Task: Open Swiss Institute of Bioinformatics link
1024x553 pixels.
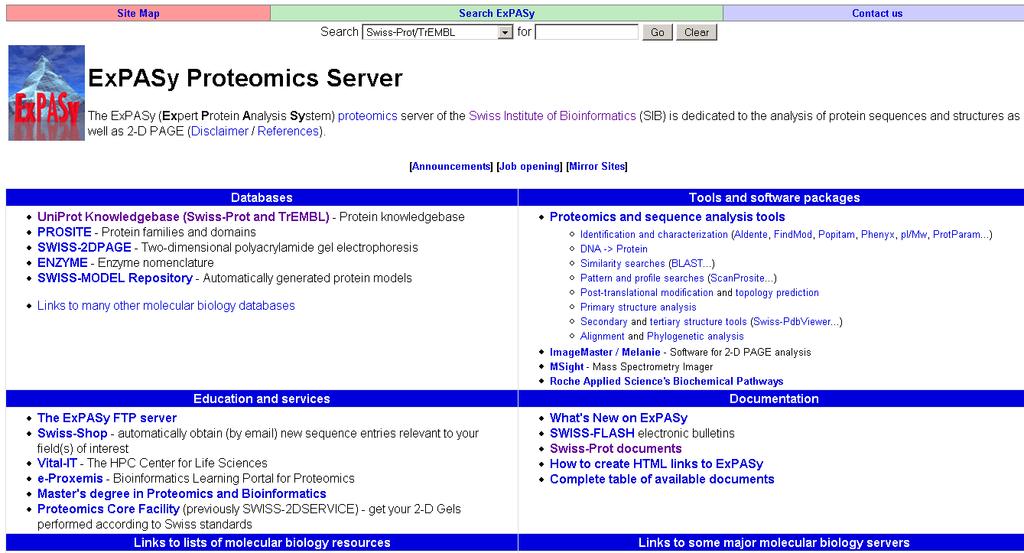Action: click(x=552, y=116)
